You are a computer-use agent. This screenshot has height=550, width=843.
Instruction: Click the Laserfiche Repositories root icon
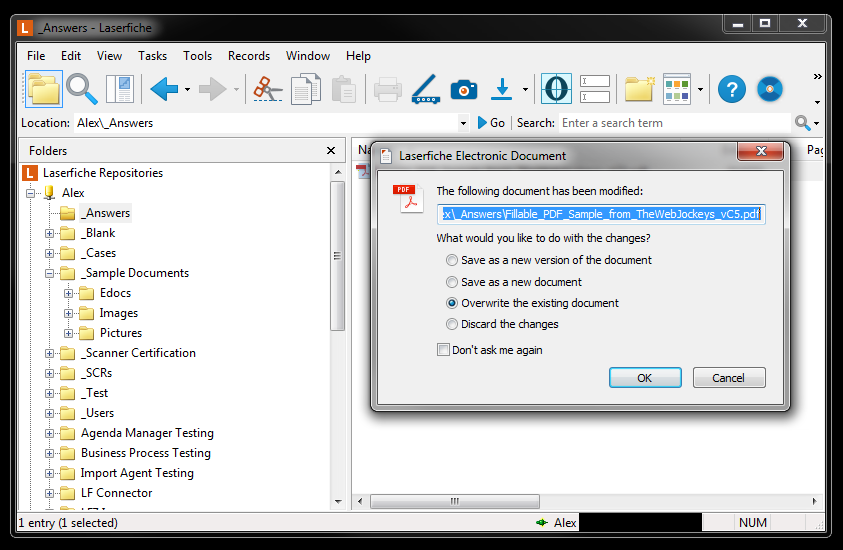(x=30, y=173)
